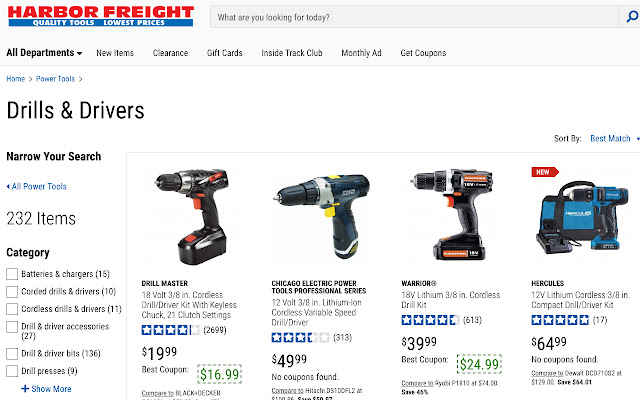
Task: Click the $16.99 coupon for Drill Master
Action: (x=219, y=374)
